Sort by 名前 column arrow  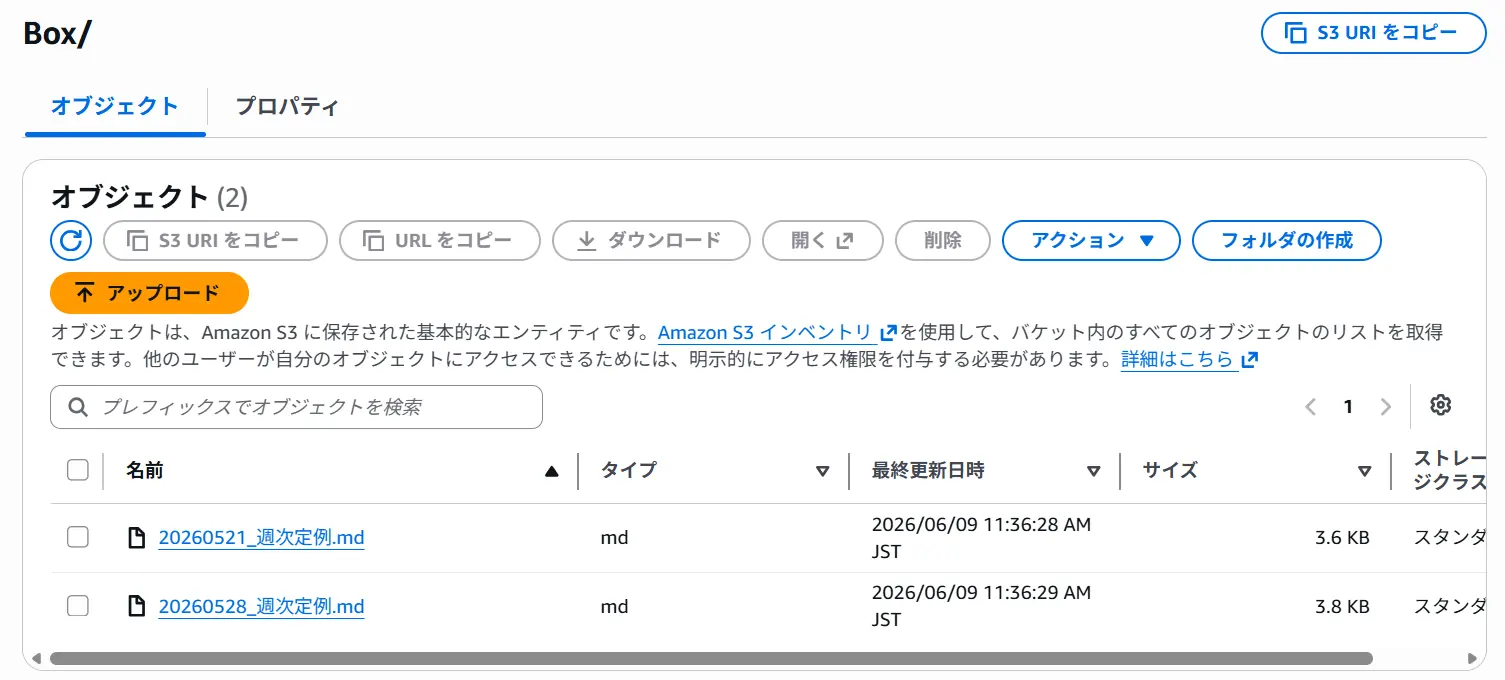(x=551, y=471)
